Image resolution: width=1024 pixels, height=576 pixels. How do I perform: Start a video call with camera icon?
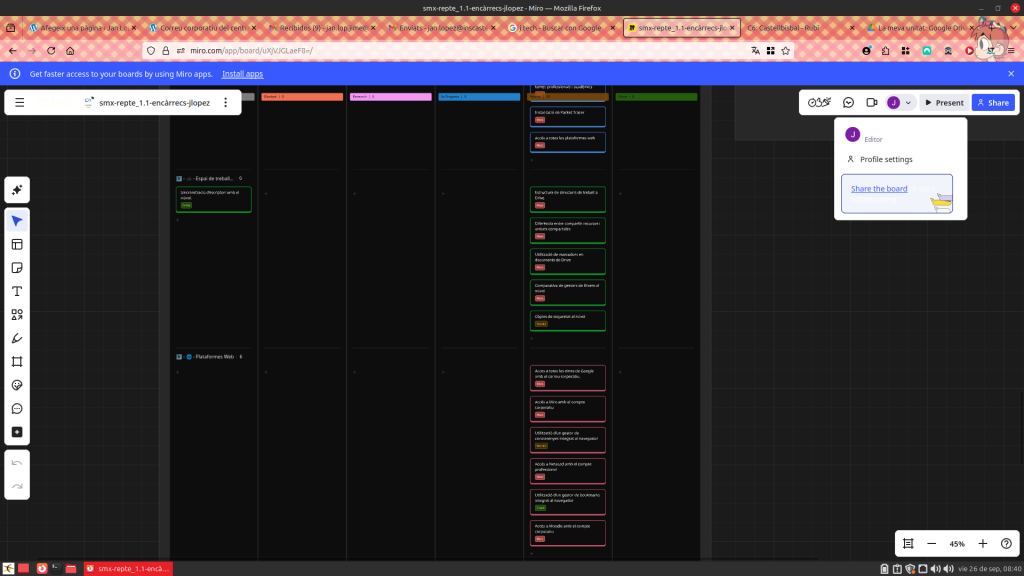click(872, 102)
